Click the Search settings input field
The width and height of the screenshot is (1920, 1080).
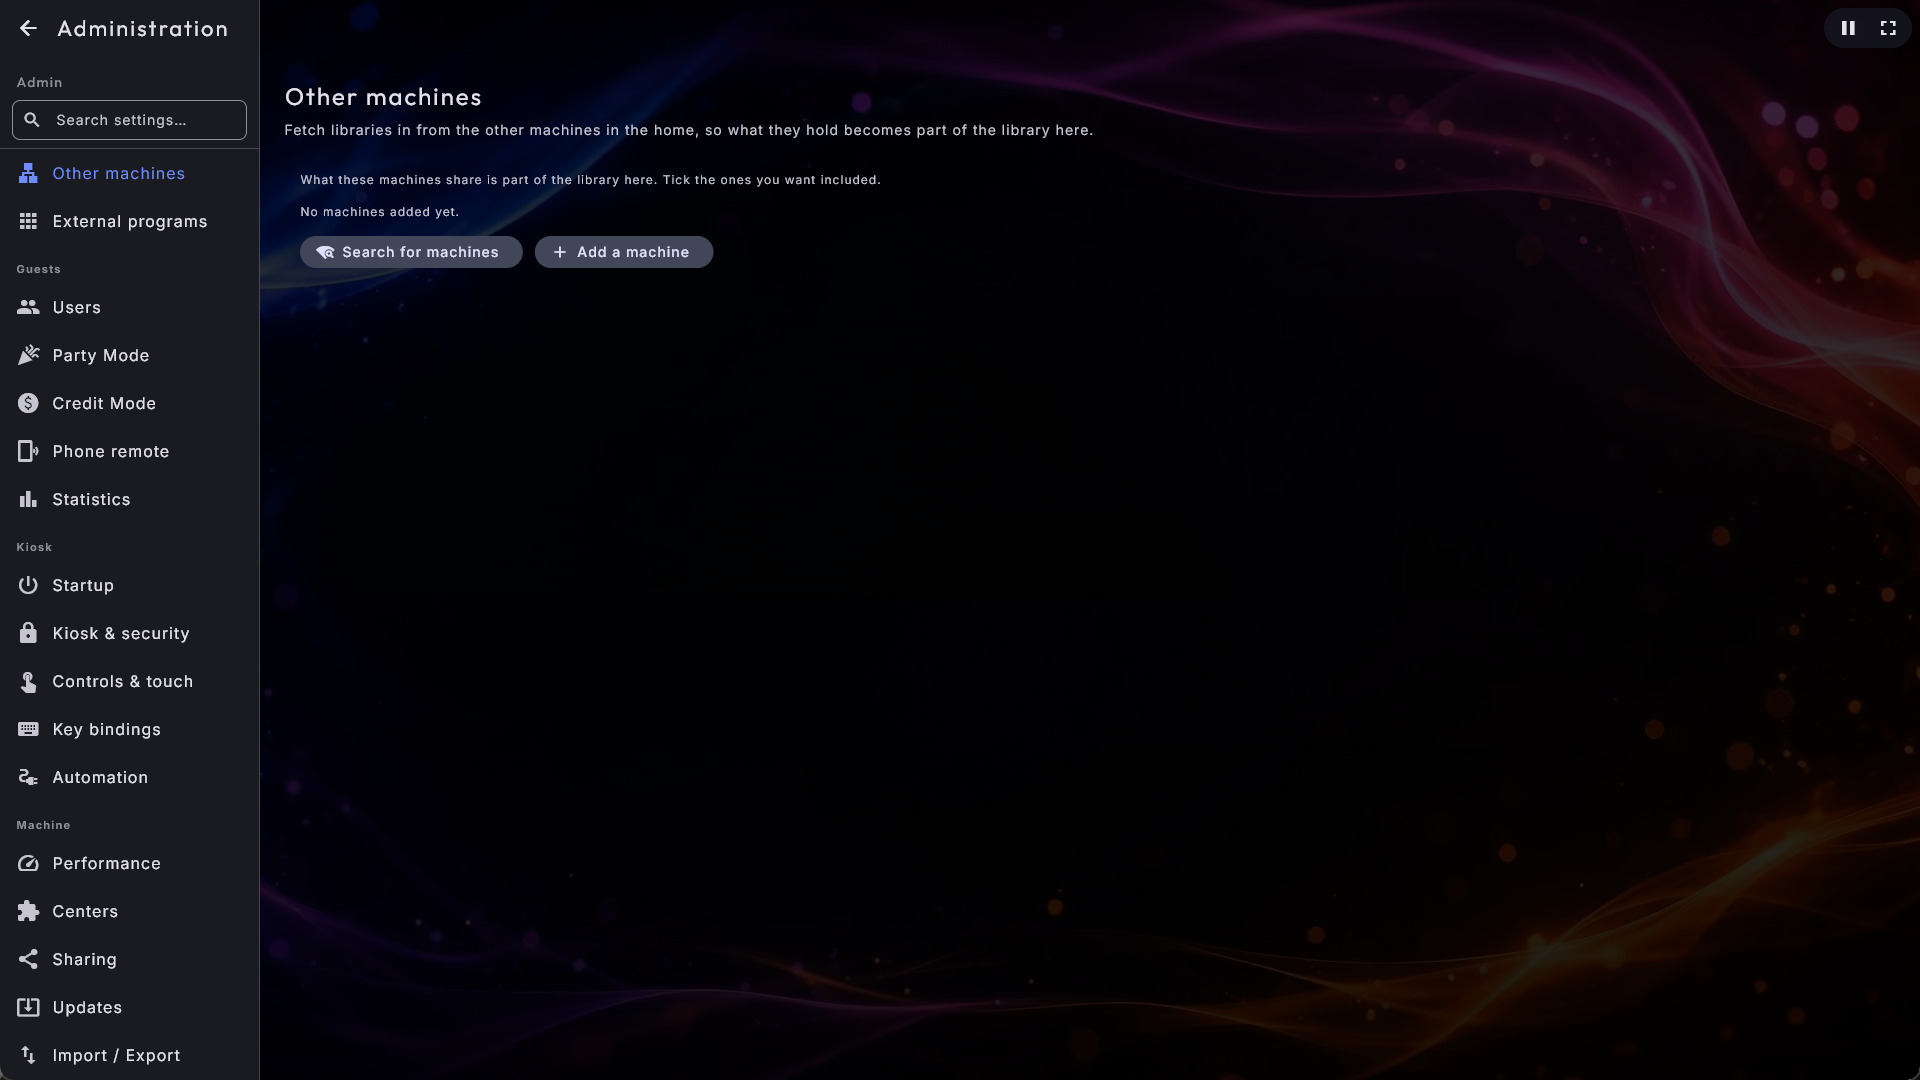point(129,120)
